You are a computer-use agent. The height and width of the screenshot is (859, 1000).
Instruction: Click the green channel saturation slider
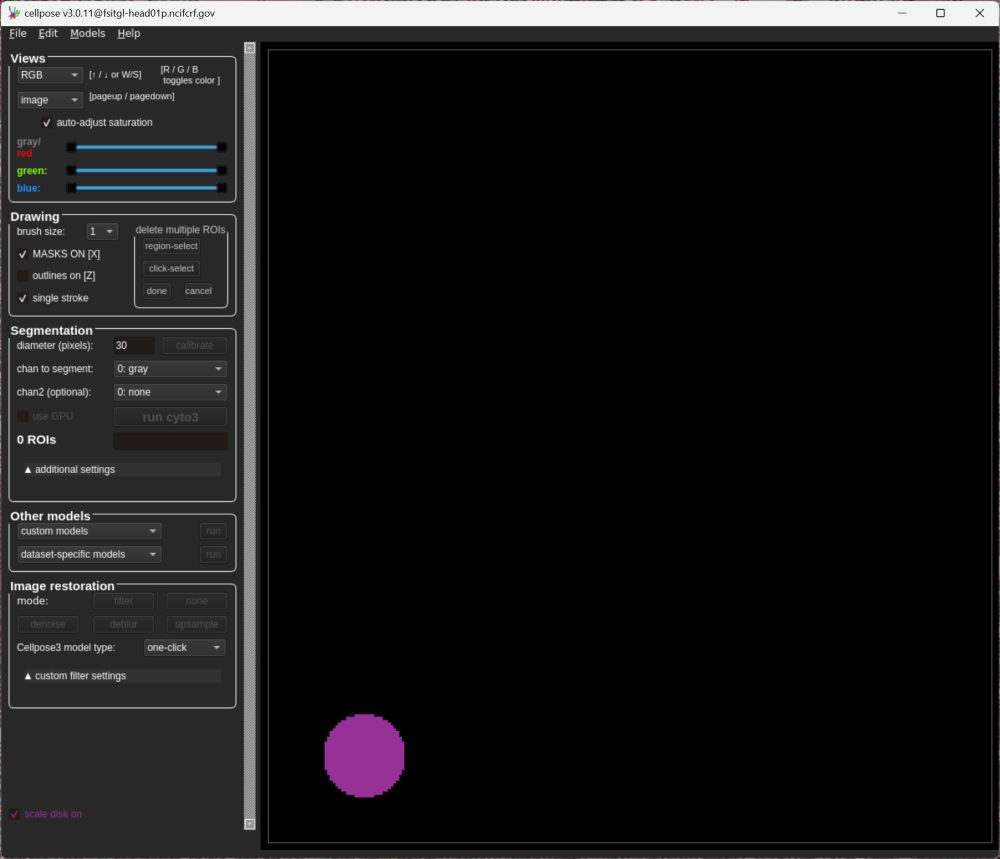146,171
